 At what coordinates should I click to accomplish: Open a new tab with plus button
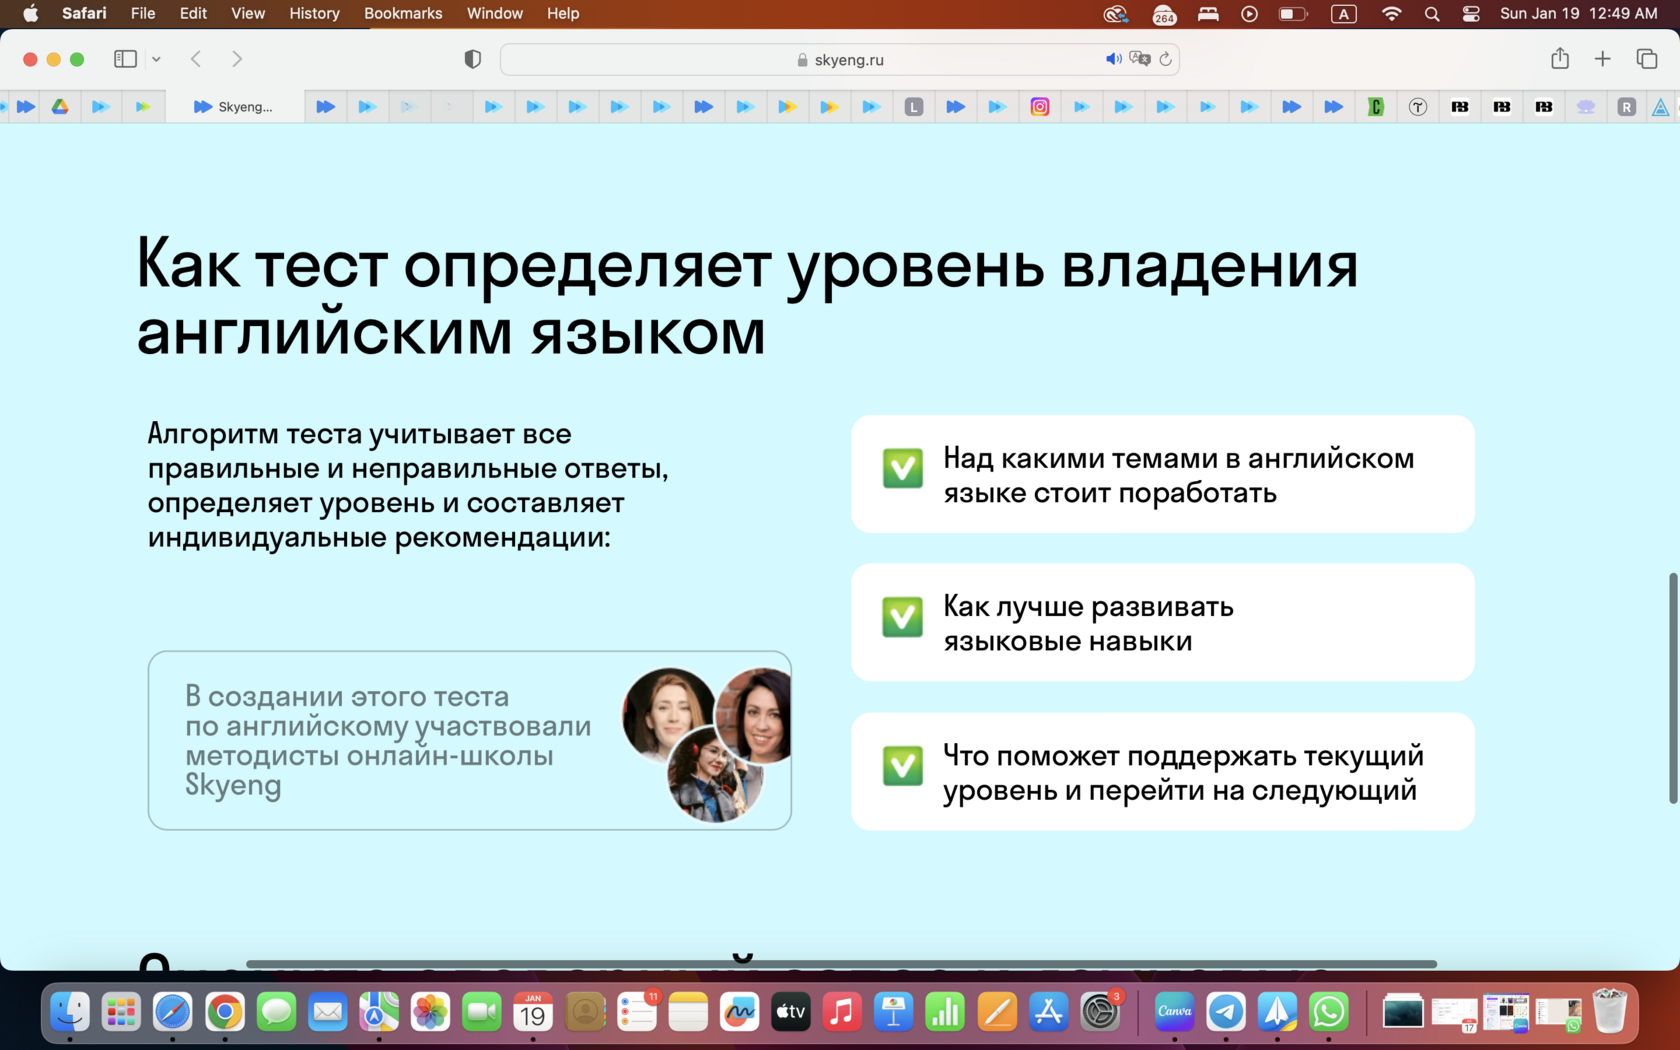(1603, 59)
